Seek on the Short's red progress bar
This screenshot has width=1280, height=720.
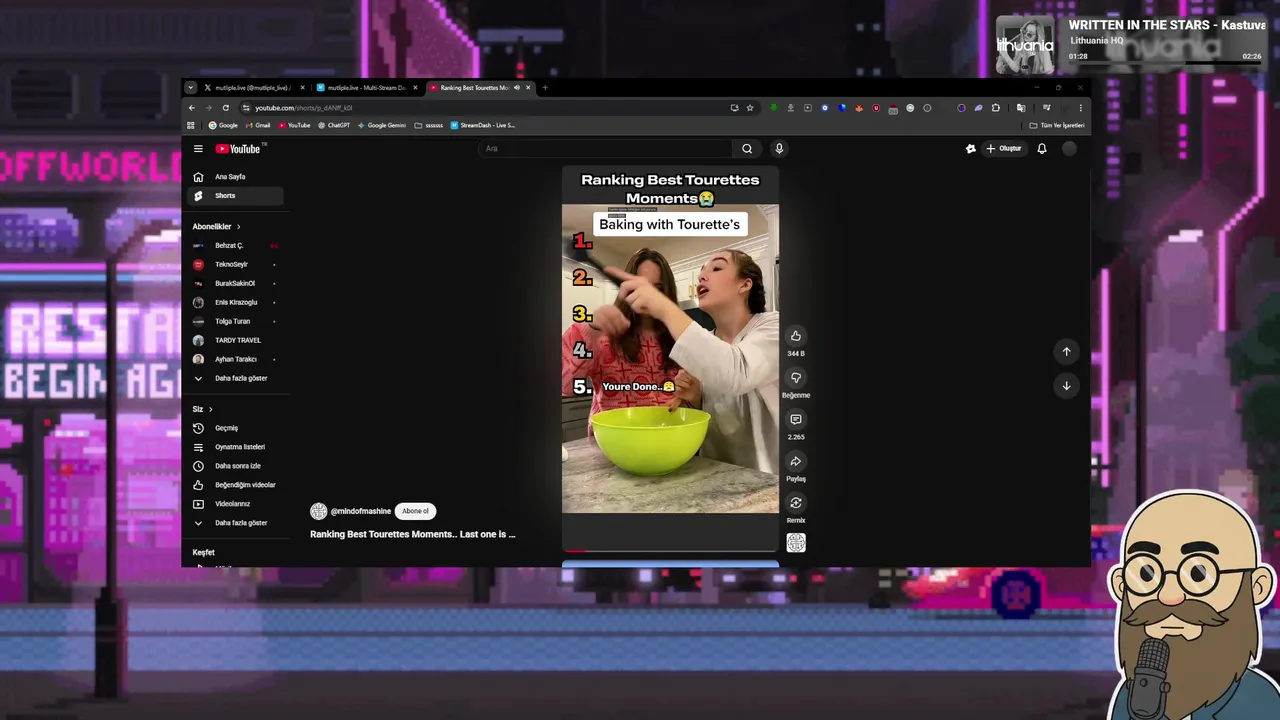pyautogui.click(x=670, y=551)
